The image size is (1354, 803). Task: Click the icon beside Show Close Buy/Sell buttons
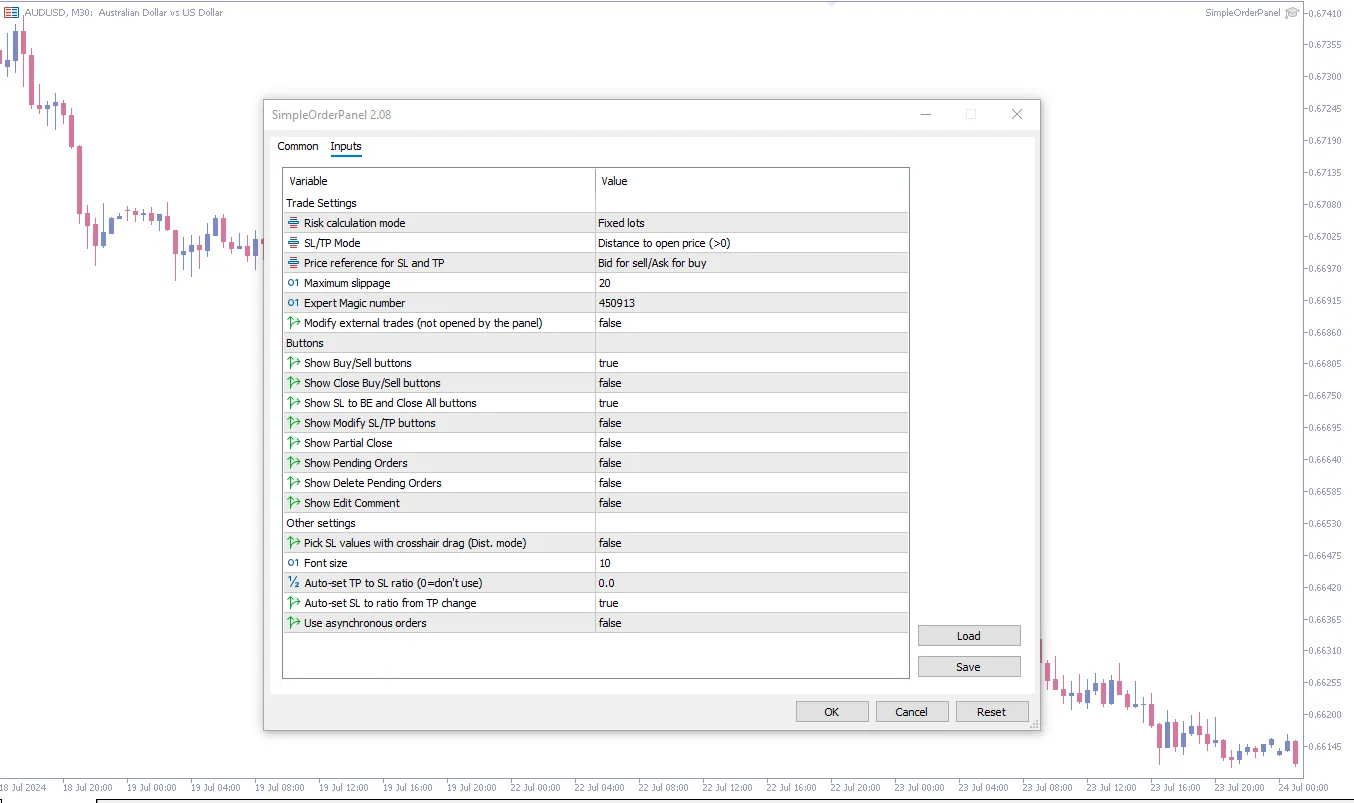pyautogui.click(x=293, y=383)
